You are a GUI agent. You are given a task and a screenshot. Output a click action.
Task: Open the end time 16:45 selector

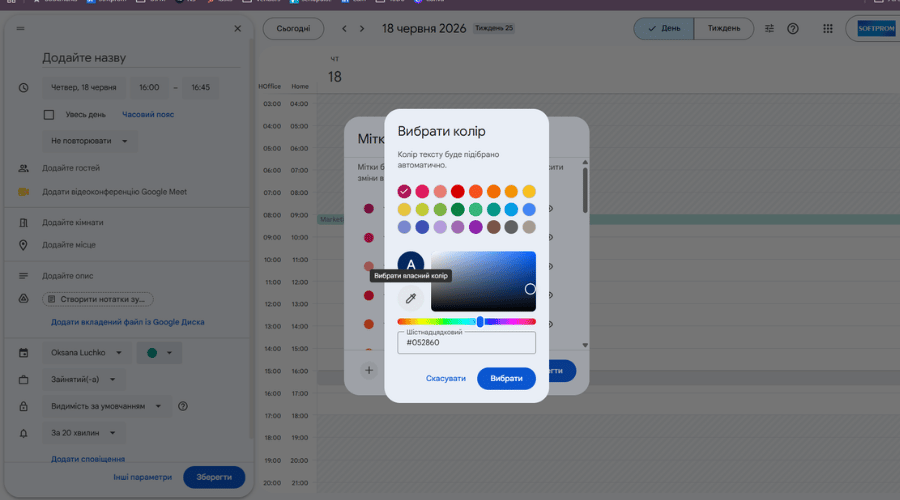pyautogui.click(x=200, y=88)
